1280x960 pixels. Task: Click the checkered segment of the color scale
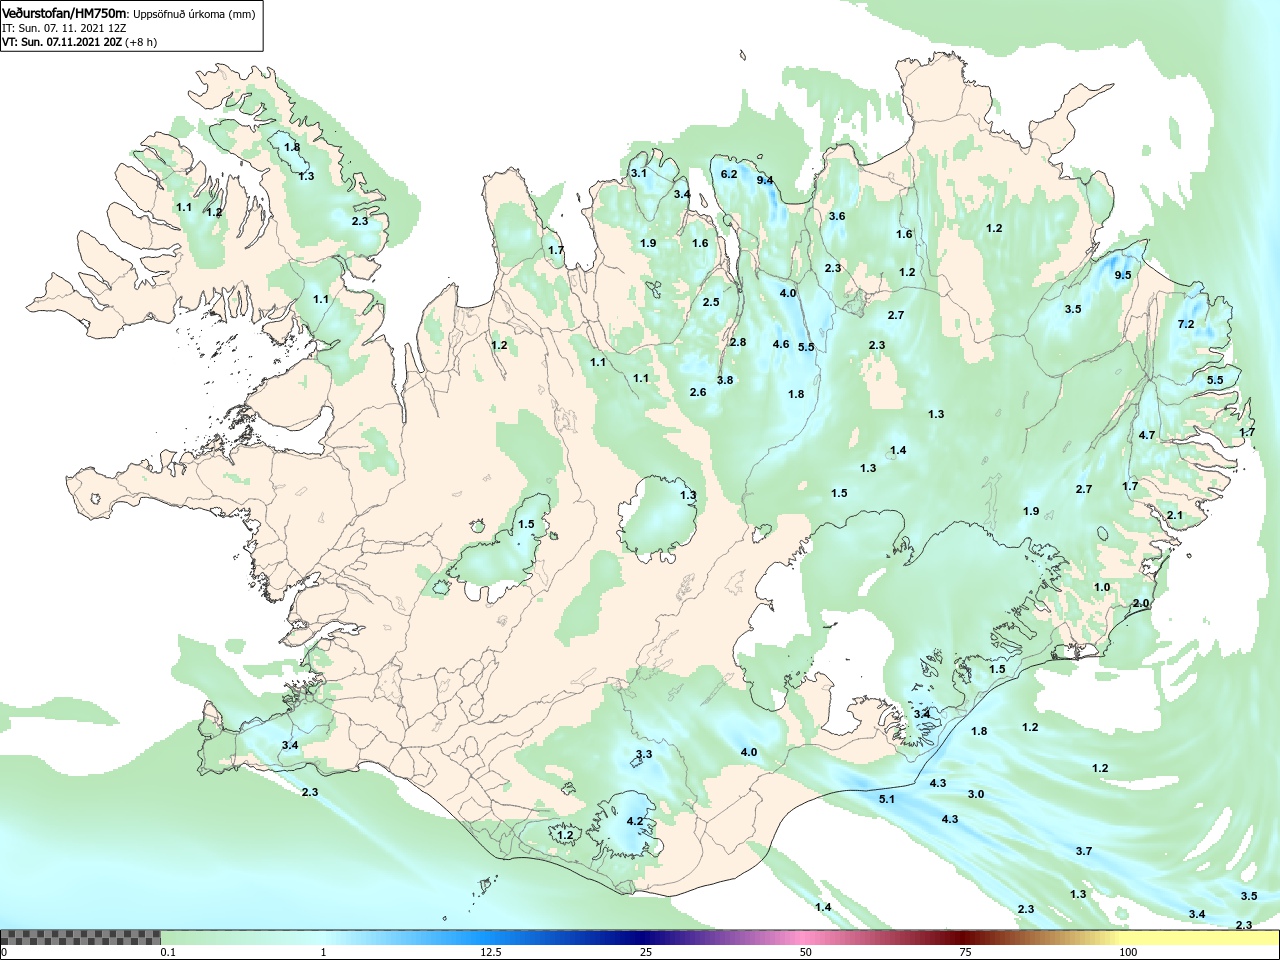(x=80, y=937)
